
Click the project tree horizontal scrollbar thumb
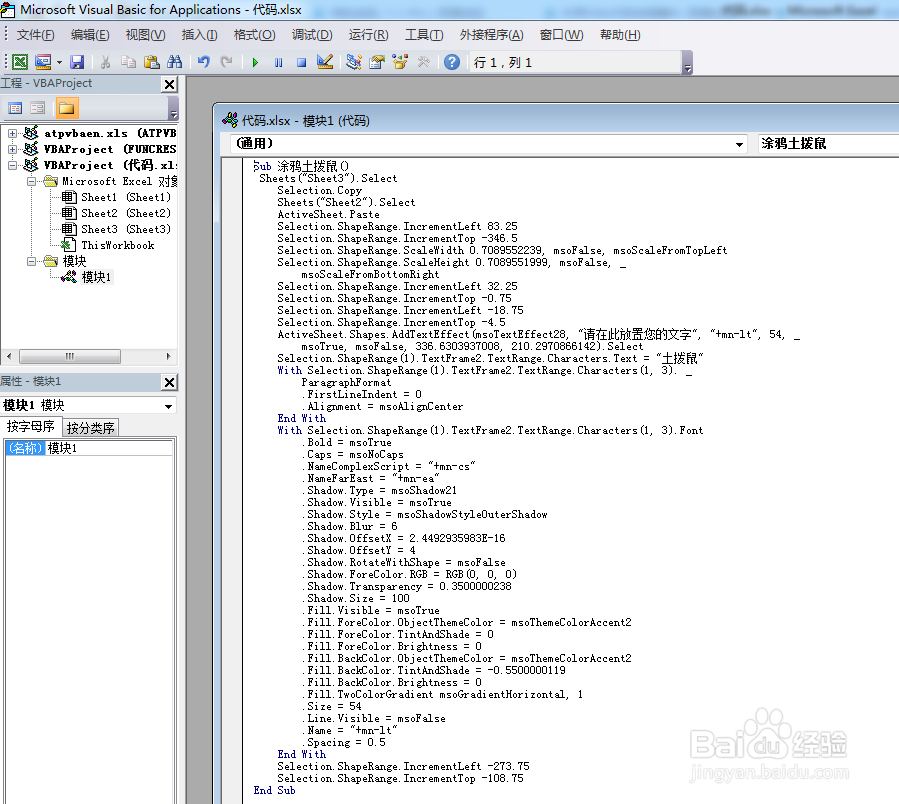click(x=70, y=356)
